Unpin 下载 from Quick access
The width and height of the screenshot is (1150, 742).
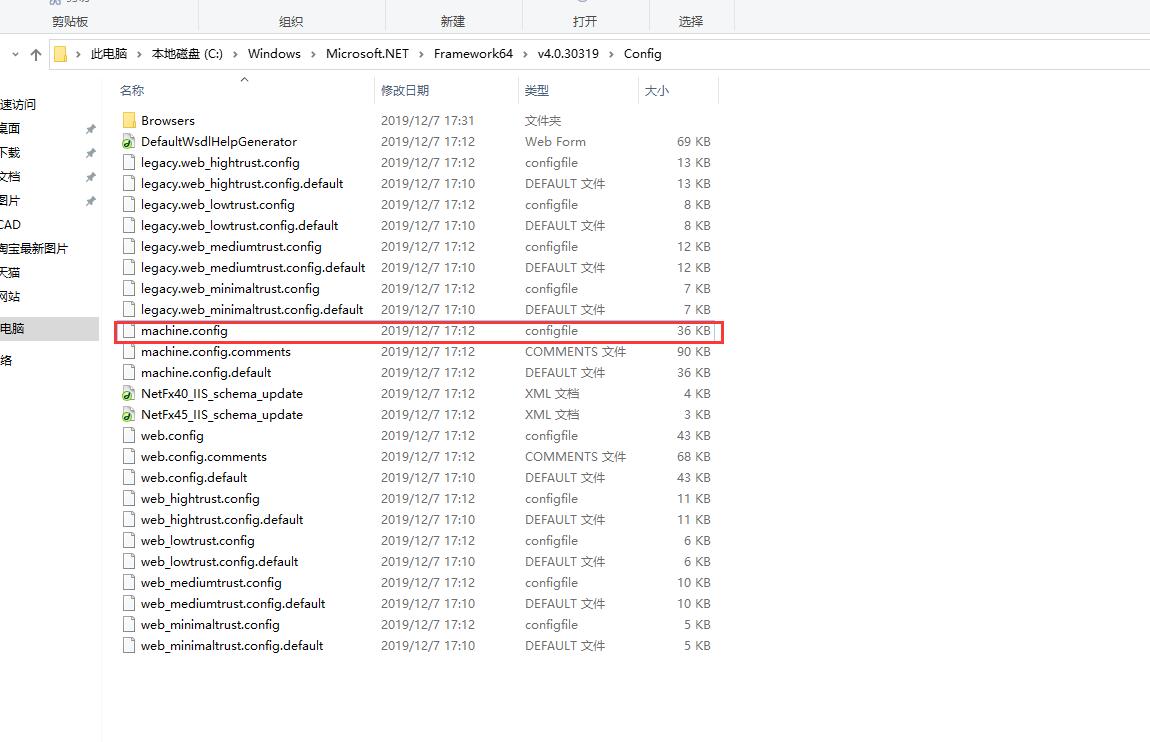pyautogui.click(x=90, y=152)
